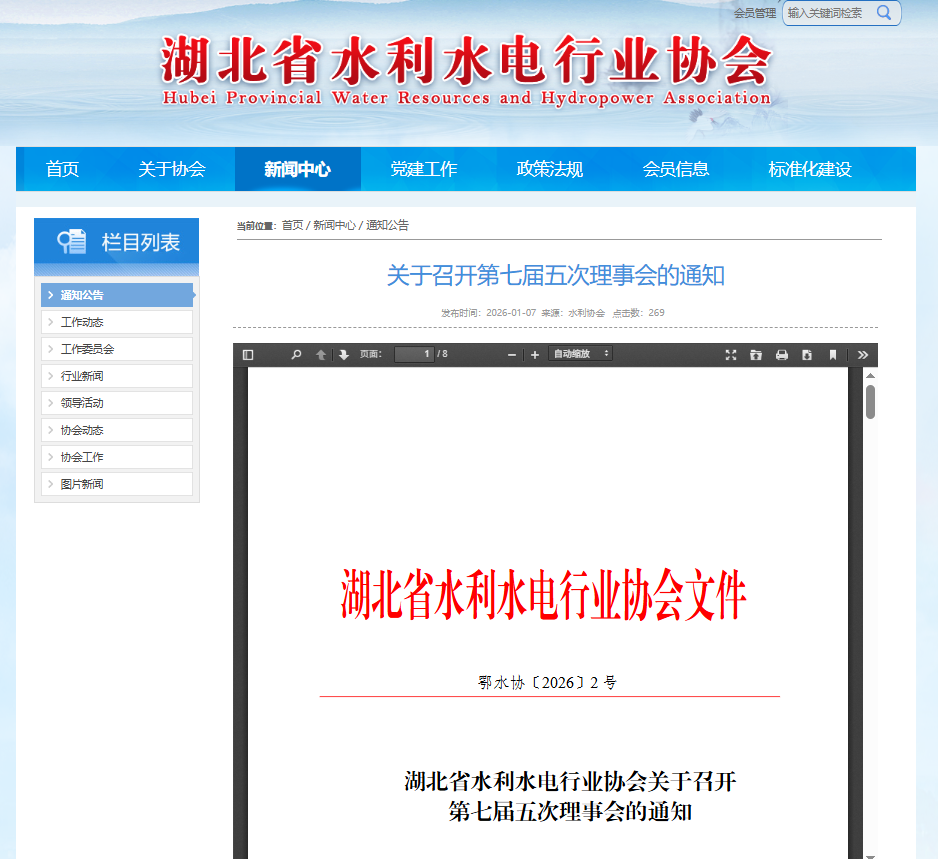Print the PDF document
Screen dimensions: 938x859
pos(782,354)
